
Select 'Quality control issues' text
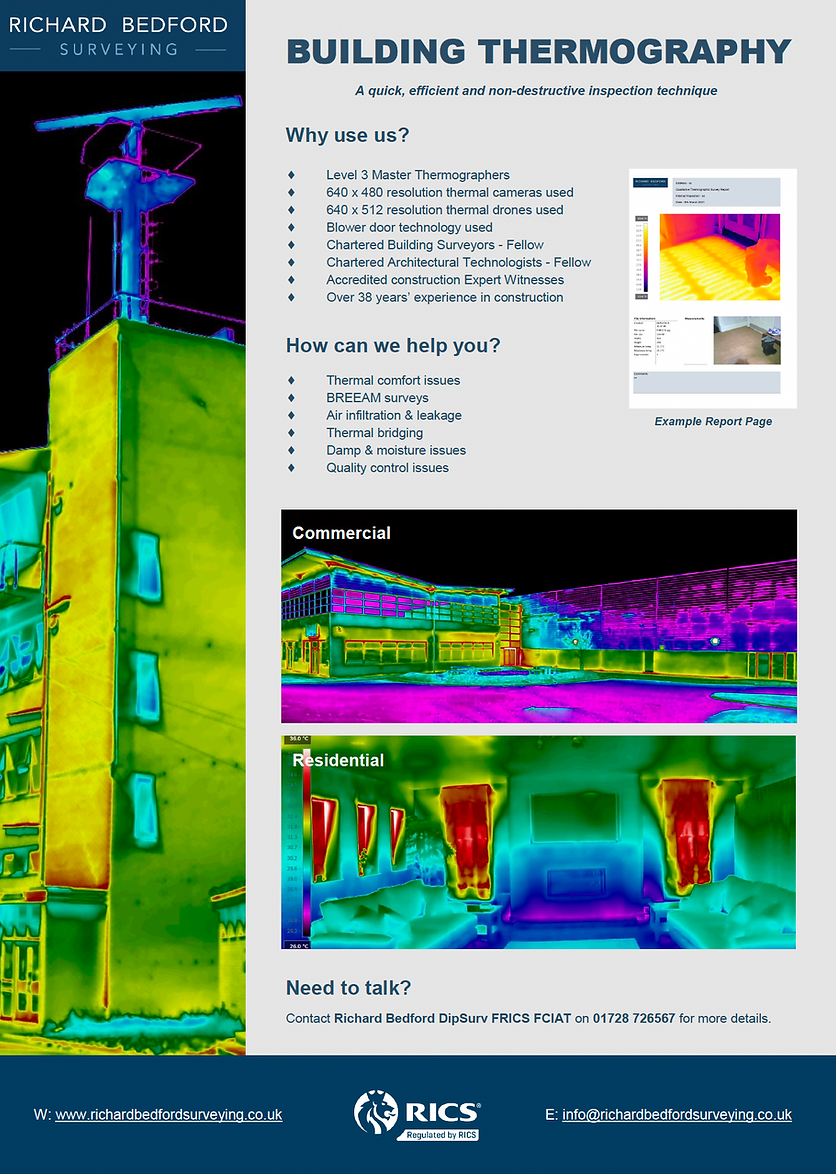point(388,468)
